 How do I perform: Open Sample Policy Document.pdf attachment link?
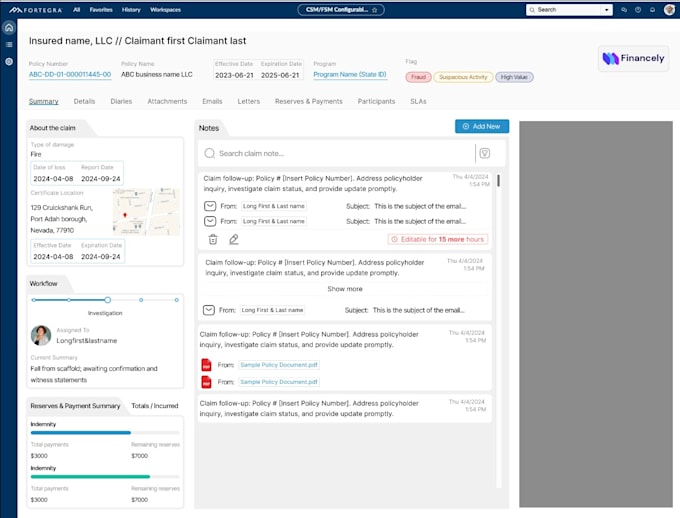click(278, 365)
